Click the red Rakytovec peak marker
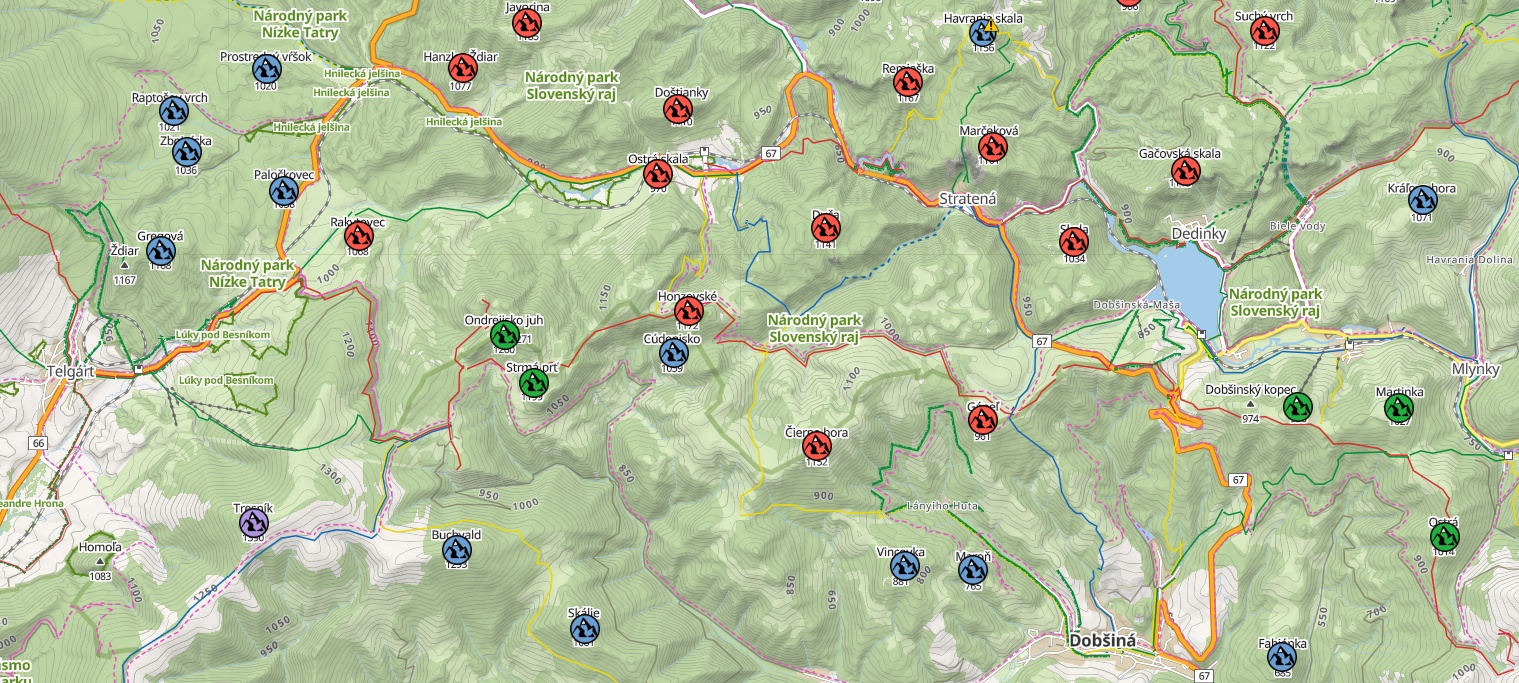 click(359, 236)
